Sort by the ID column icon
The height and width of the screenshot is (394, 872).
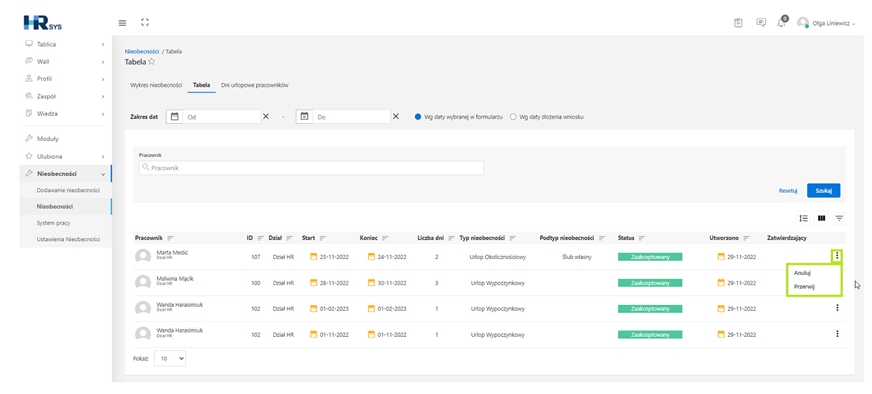click(260, 238)
